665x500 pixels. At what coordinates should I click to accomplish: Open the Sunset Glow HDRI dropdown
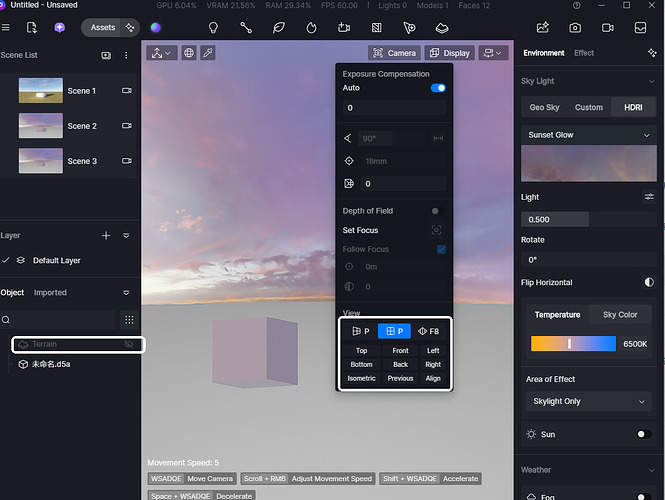(x=589, y=135)
